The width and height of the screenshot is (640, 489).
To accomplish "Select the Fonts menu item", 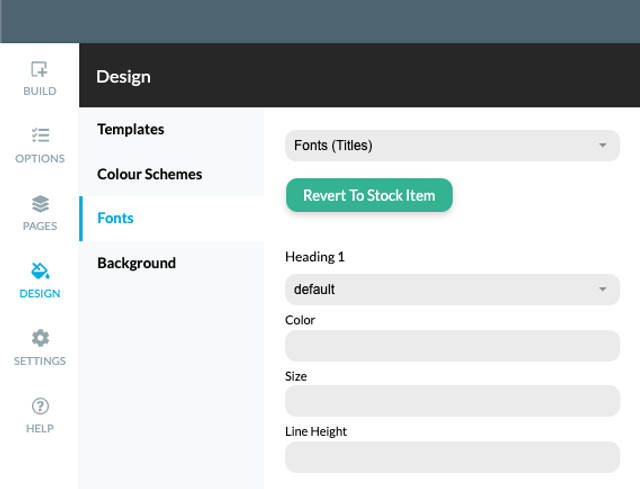I will 171,218.
